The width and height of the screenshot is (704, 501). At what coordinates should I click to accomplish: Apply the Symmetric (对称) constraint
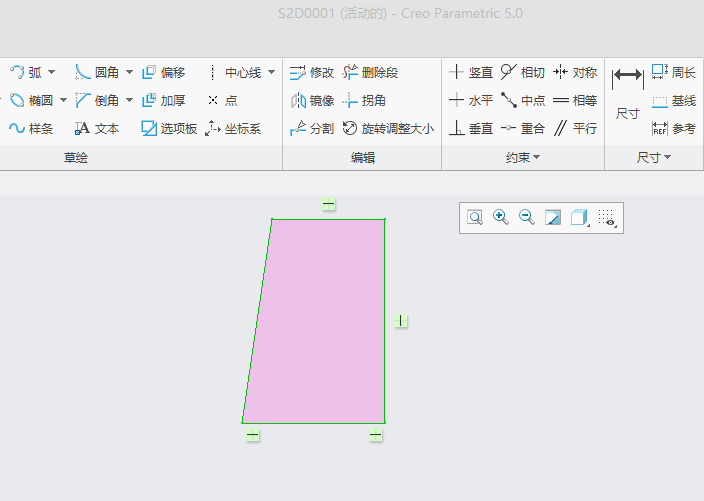(x=575, y=72)
